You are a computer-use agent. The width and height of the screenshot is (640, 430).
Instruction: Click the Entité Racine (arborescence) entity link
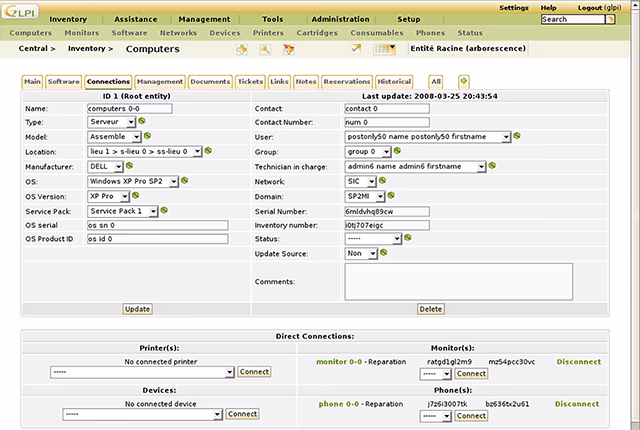point(468,48)
